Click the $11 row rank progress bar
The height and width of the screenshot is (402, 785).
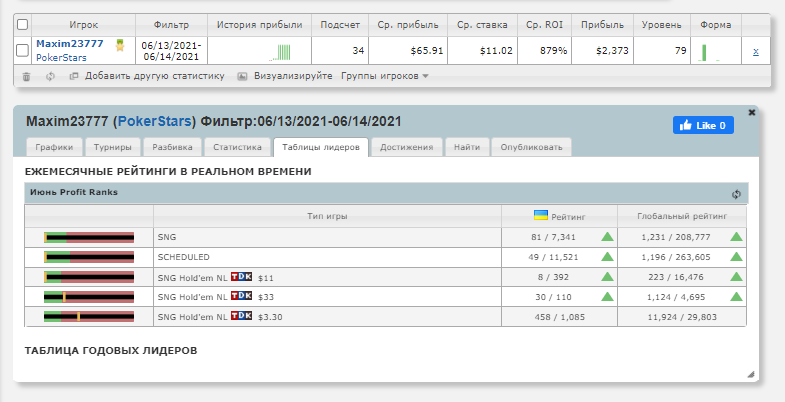pyautogui.click(x=89, y=277)
